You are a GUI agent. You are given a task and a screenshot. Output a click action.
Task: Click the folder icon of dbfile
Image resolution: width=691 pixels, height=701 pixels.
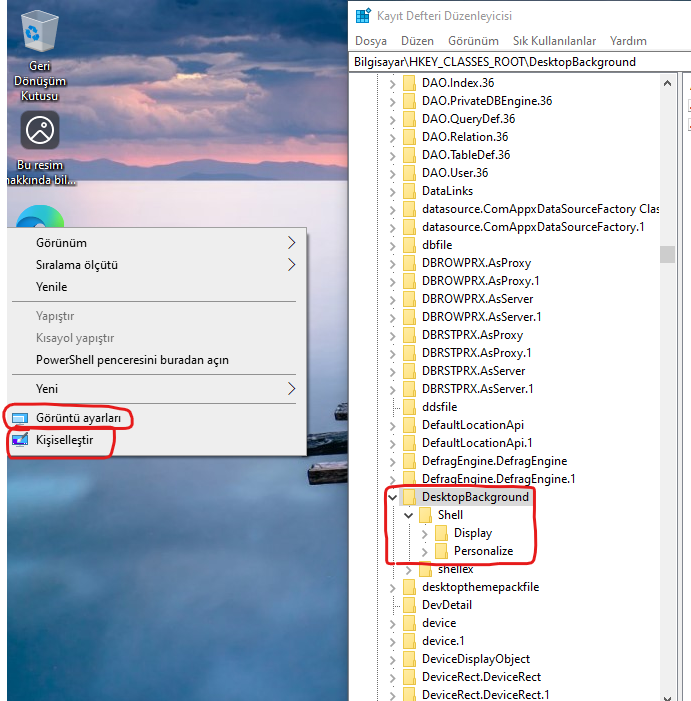pos(409,245)
